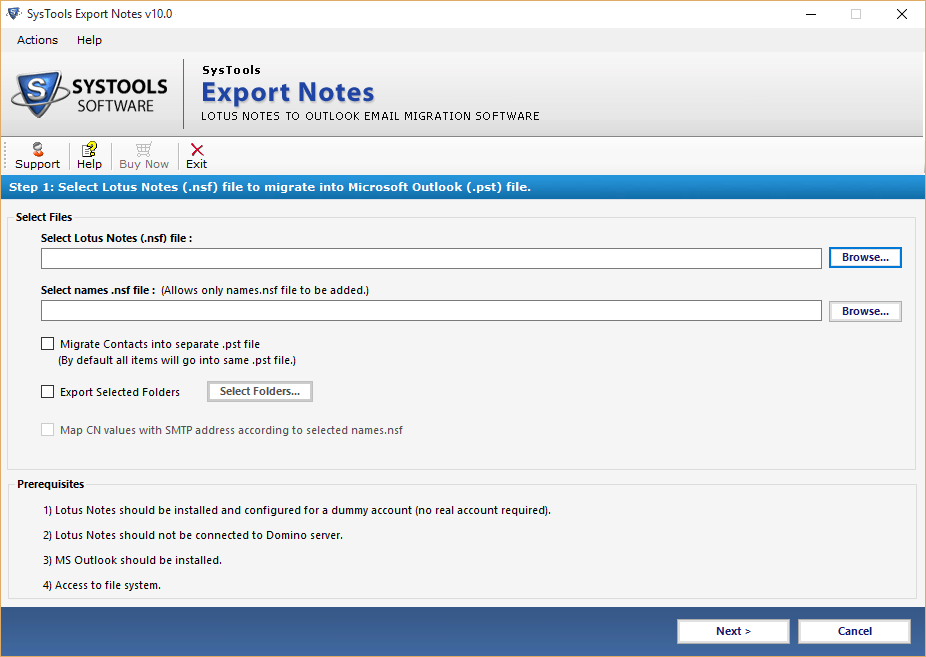
Task: Click into the names .nsf file path field
Action: coord(431,311)
